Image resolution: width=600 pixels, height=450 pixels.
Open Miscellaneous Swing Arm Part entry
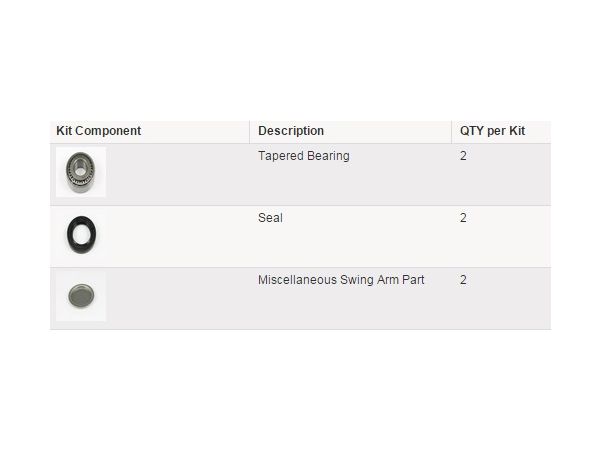[x=341, y=280]
